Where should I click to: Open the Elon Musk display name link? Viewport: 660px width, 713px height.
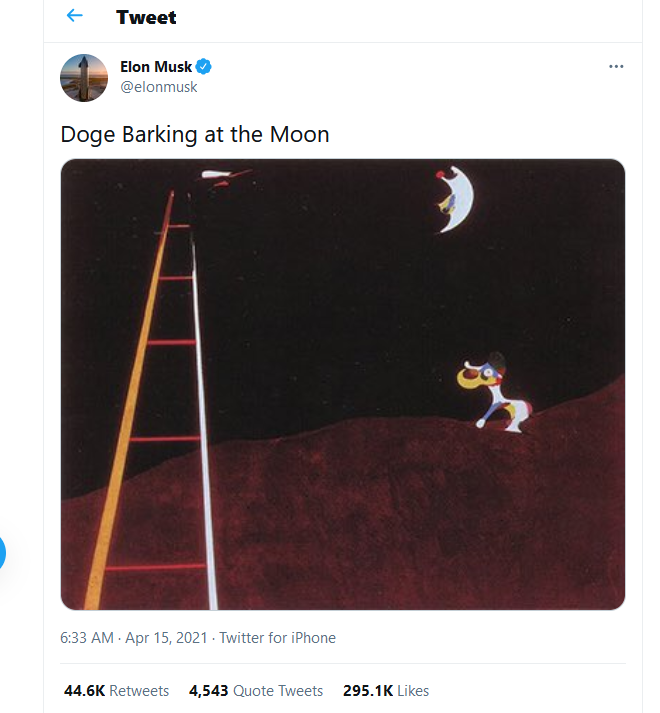(155, 67)
